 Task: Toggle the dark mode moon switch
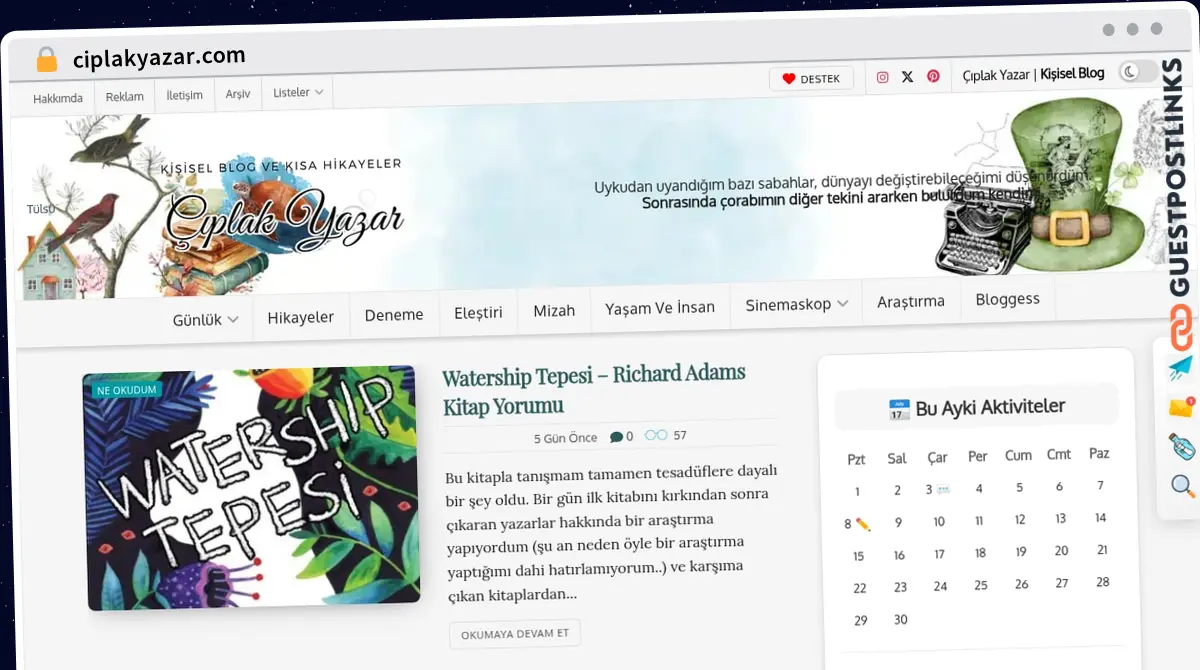coord(1138,71)
